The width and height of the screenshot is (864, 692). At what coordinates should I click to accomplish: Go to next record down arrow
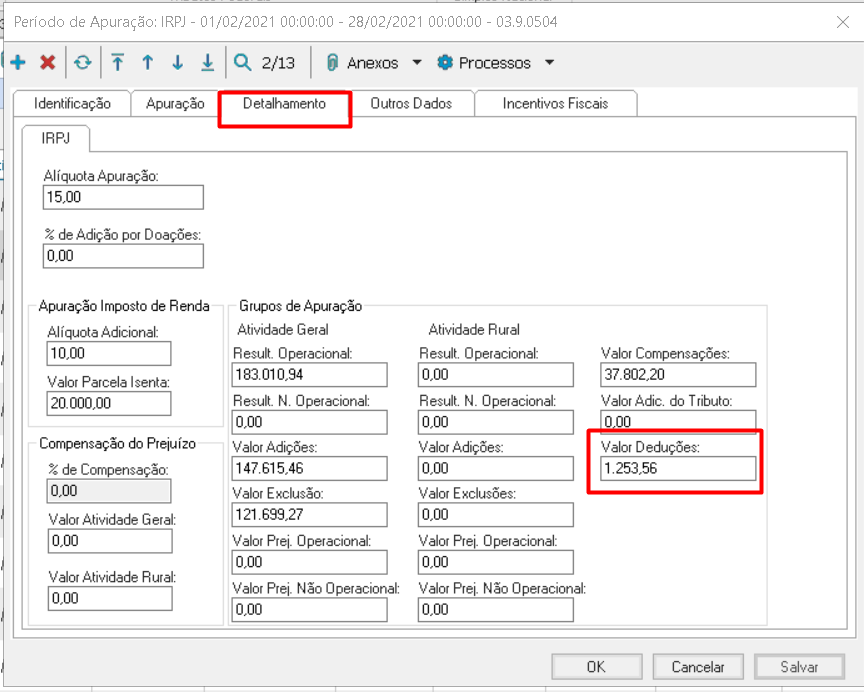pos(177,62)
